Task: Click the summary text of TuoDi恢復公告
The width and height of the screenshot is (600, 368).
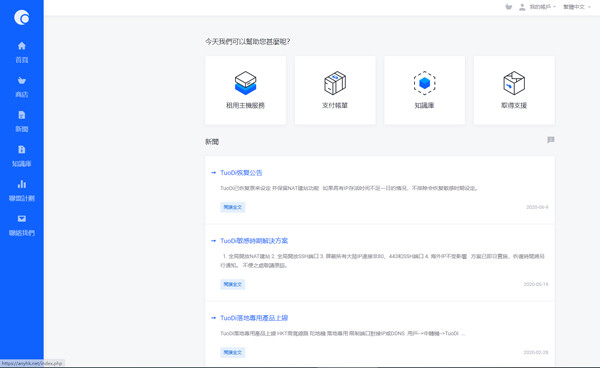Action: pos(349,188)
